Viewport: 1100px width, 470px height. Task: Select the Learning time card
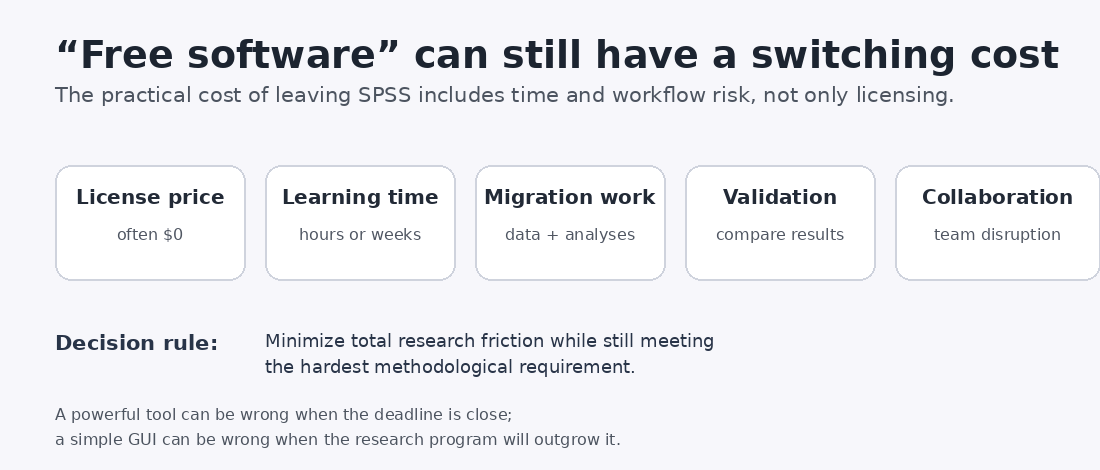click(361, 223)
